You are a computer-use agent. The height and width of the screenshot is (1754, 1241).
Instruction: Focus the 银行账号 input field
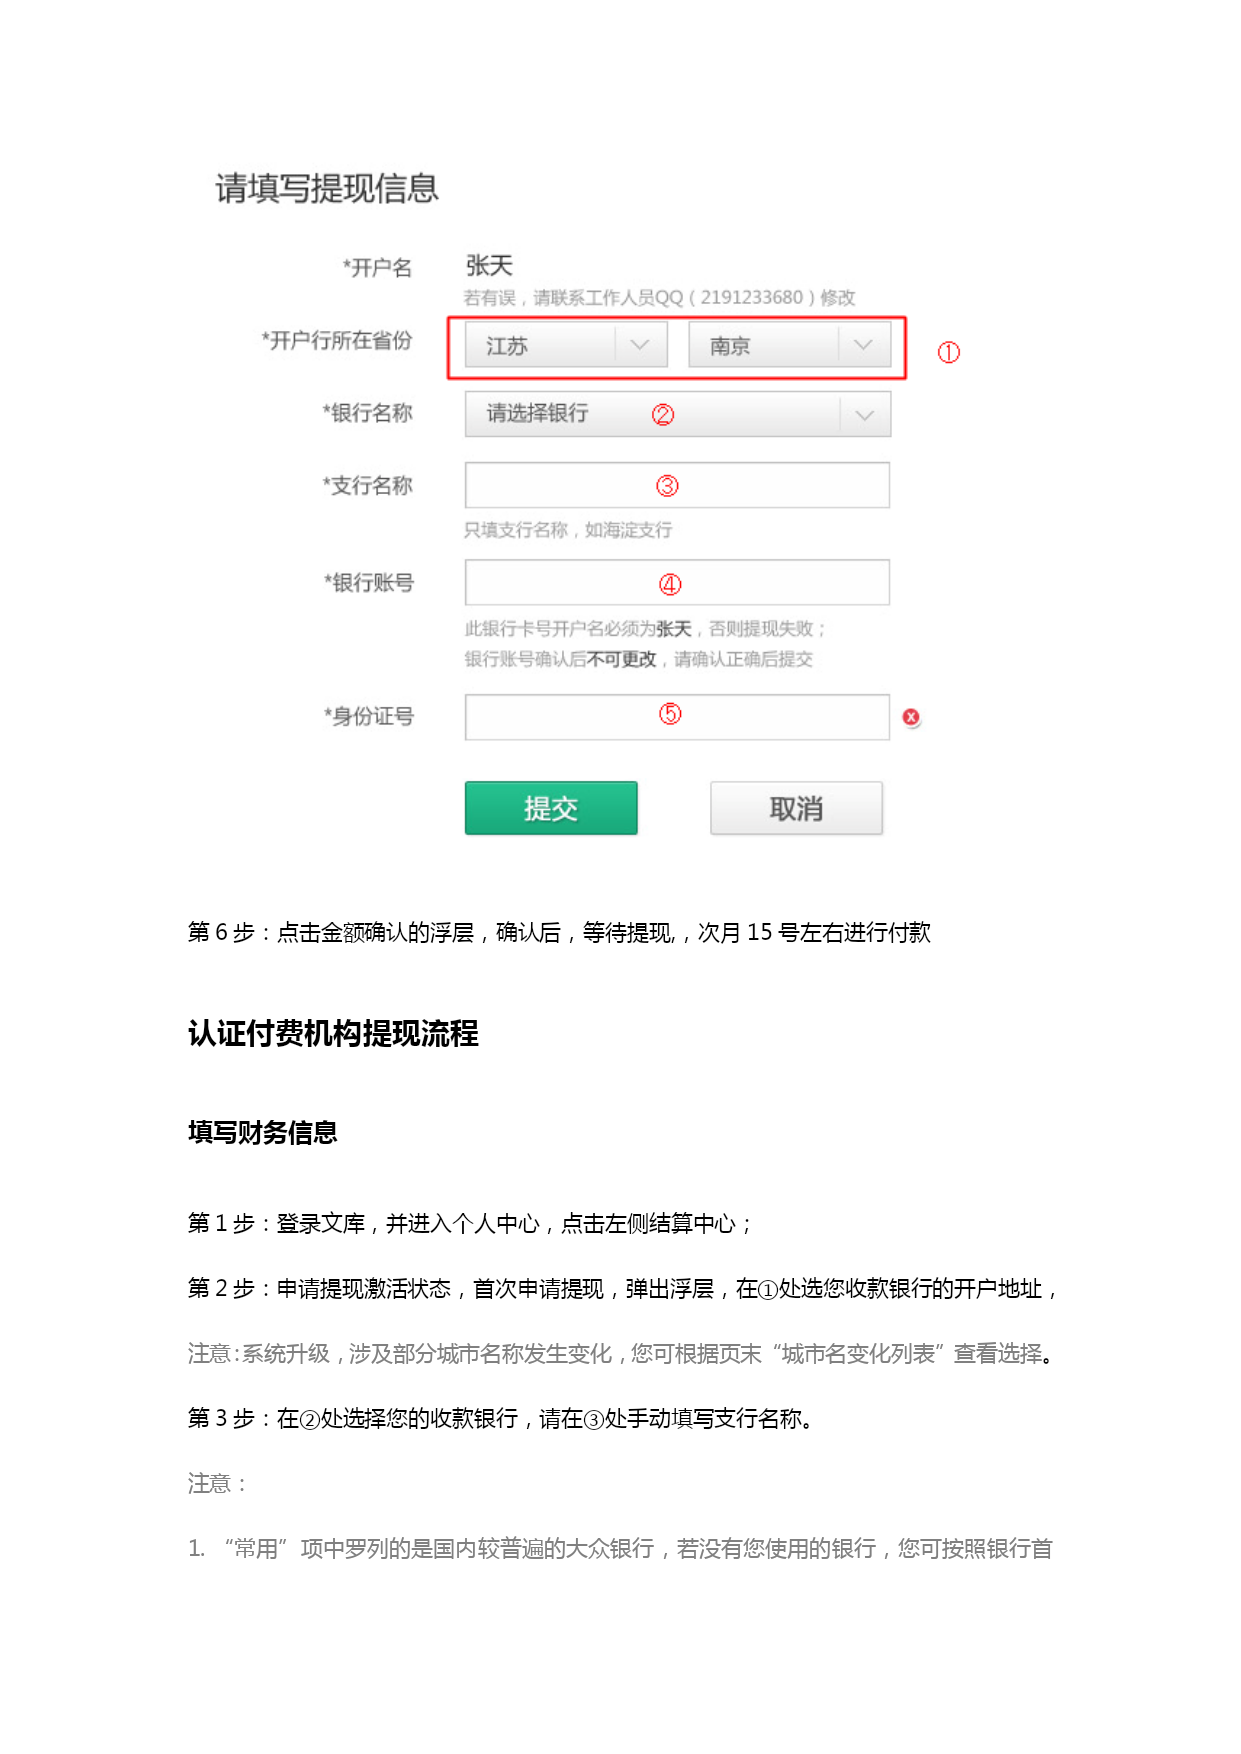click(x=677, y=582)
